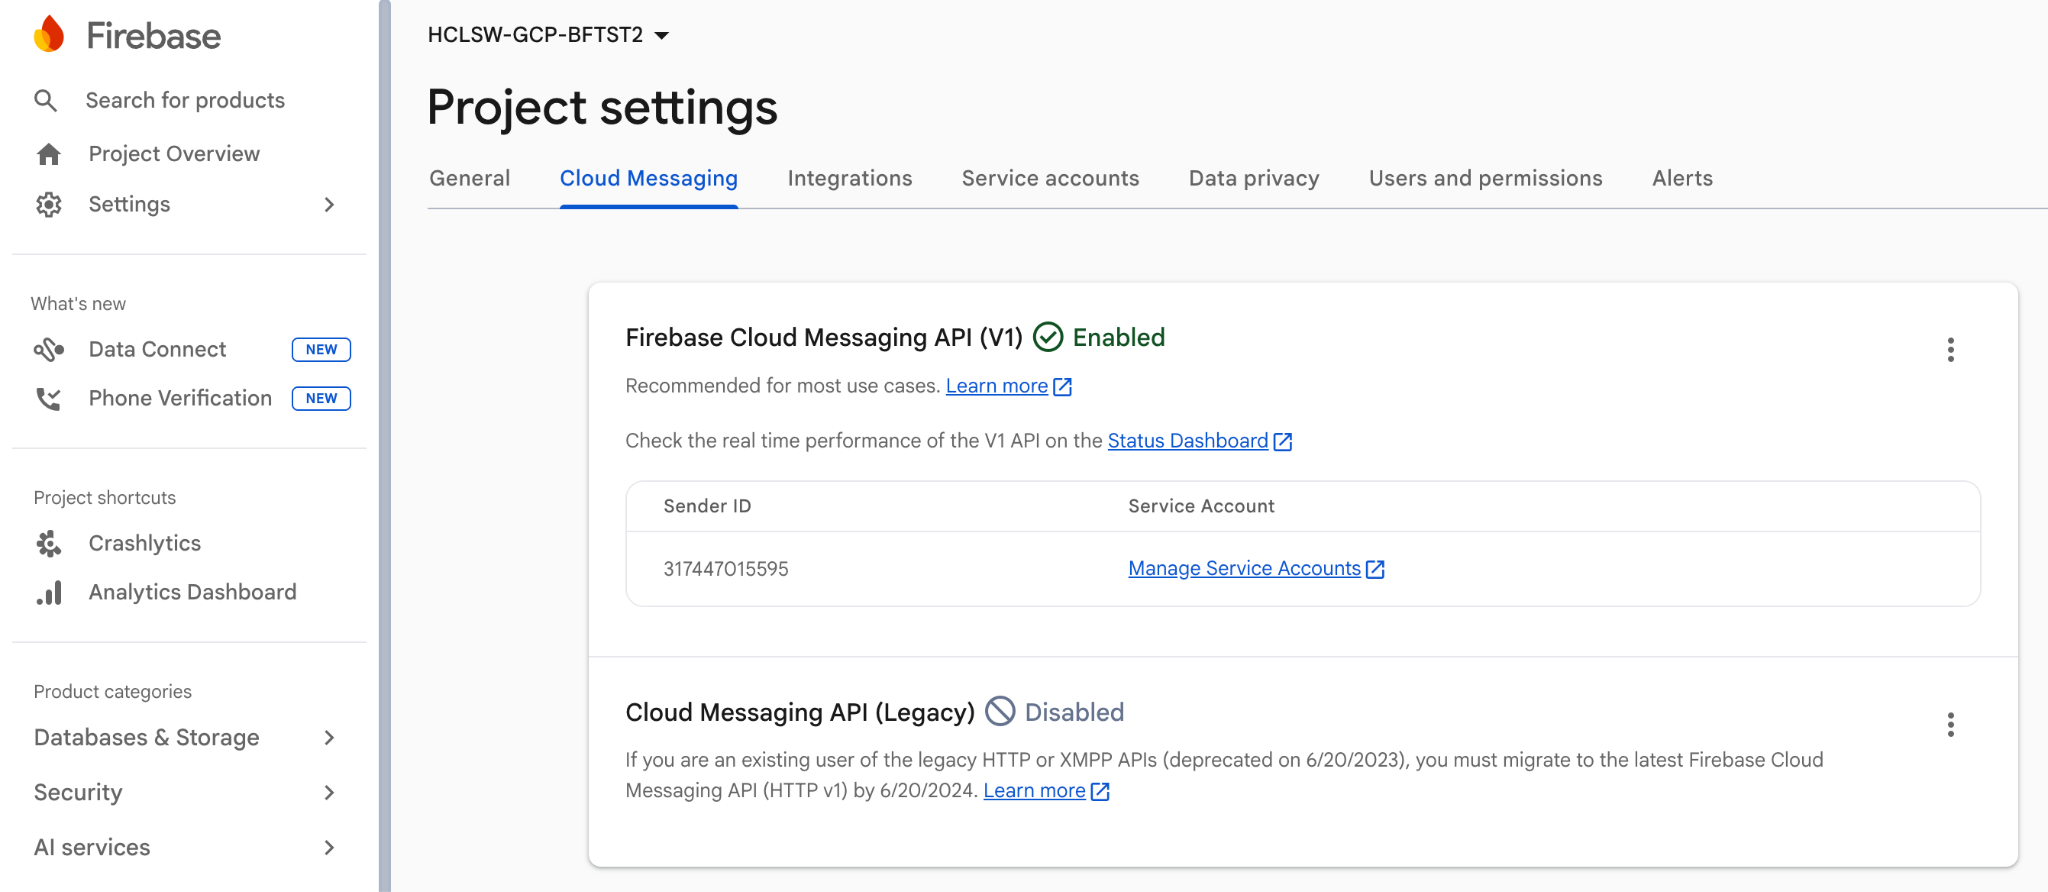
Task: Open the Analytics Dashboard shortcut
Action: pos(192,592)
